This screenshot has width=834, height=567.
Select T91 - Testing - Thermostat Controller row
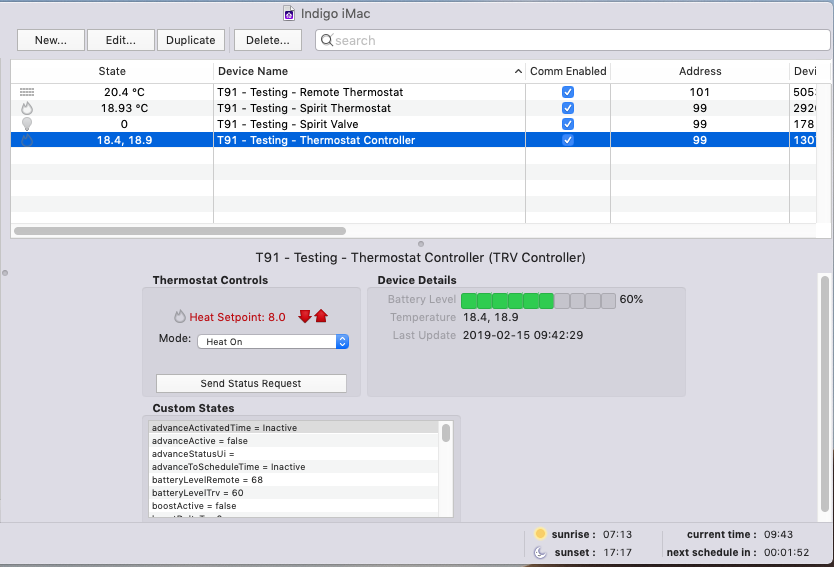413,140
